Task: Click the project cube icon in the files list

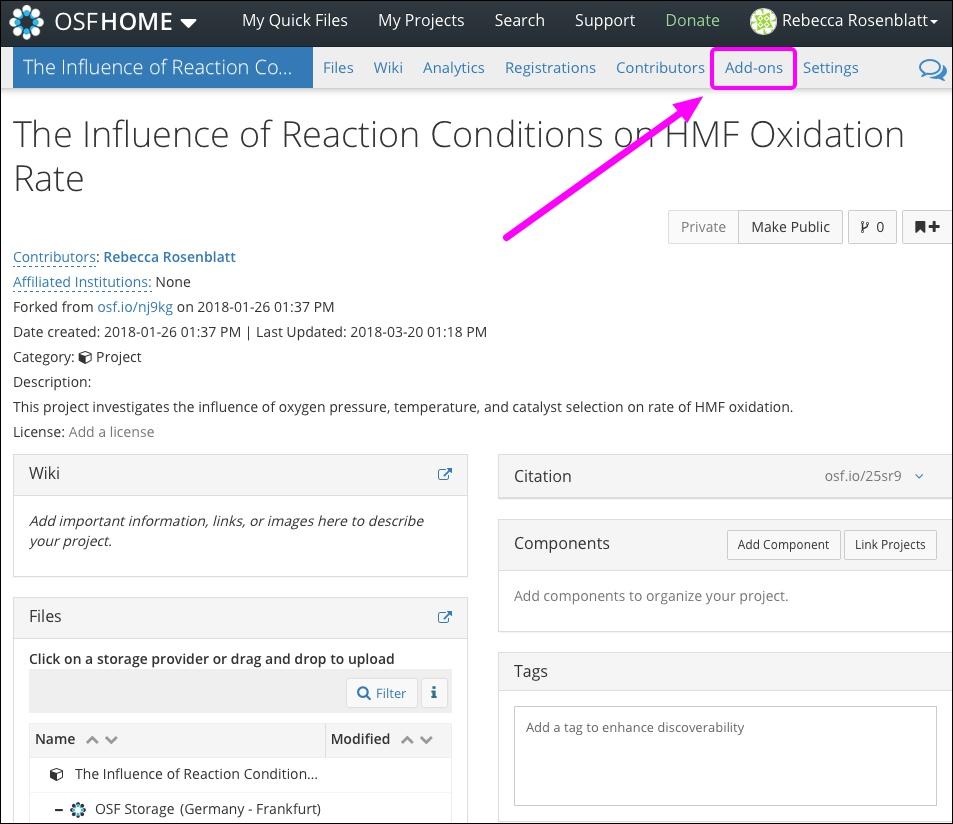Action: coord(57,774)
